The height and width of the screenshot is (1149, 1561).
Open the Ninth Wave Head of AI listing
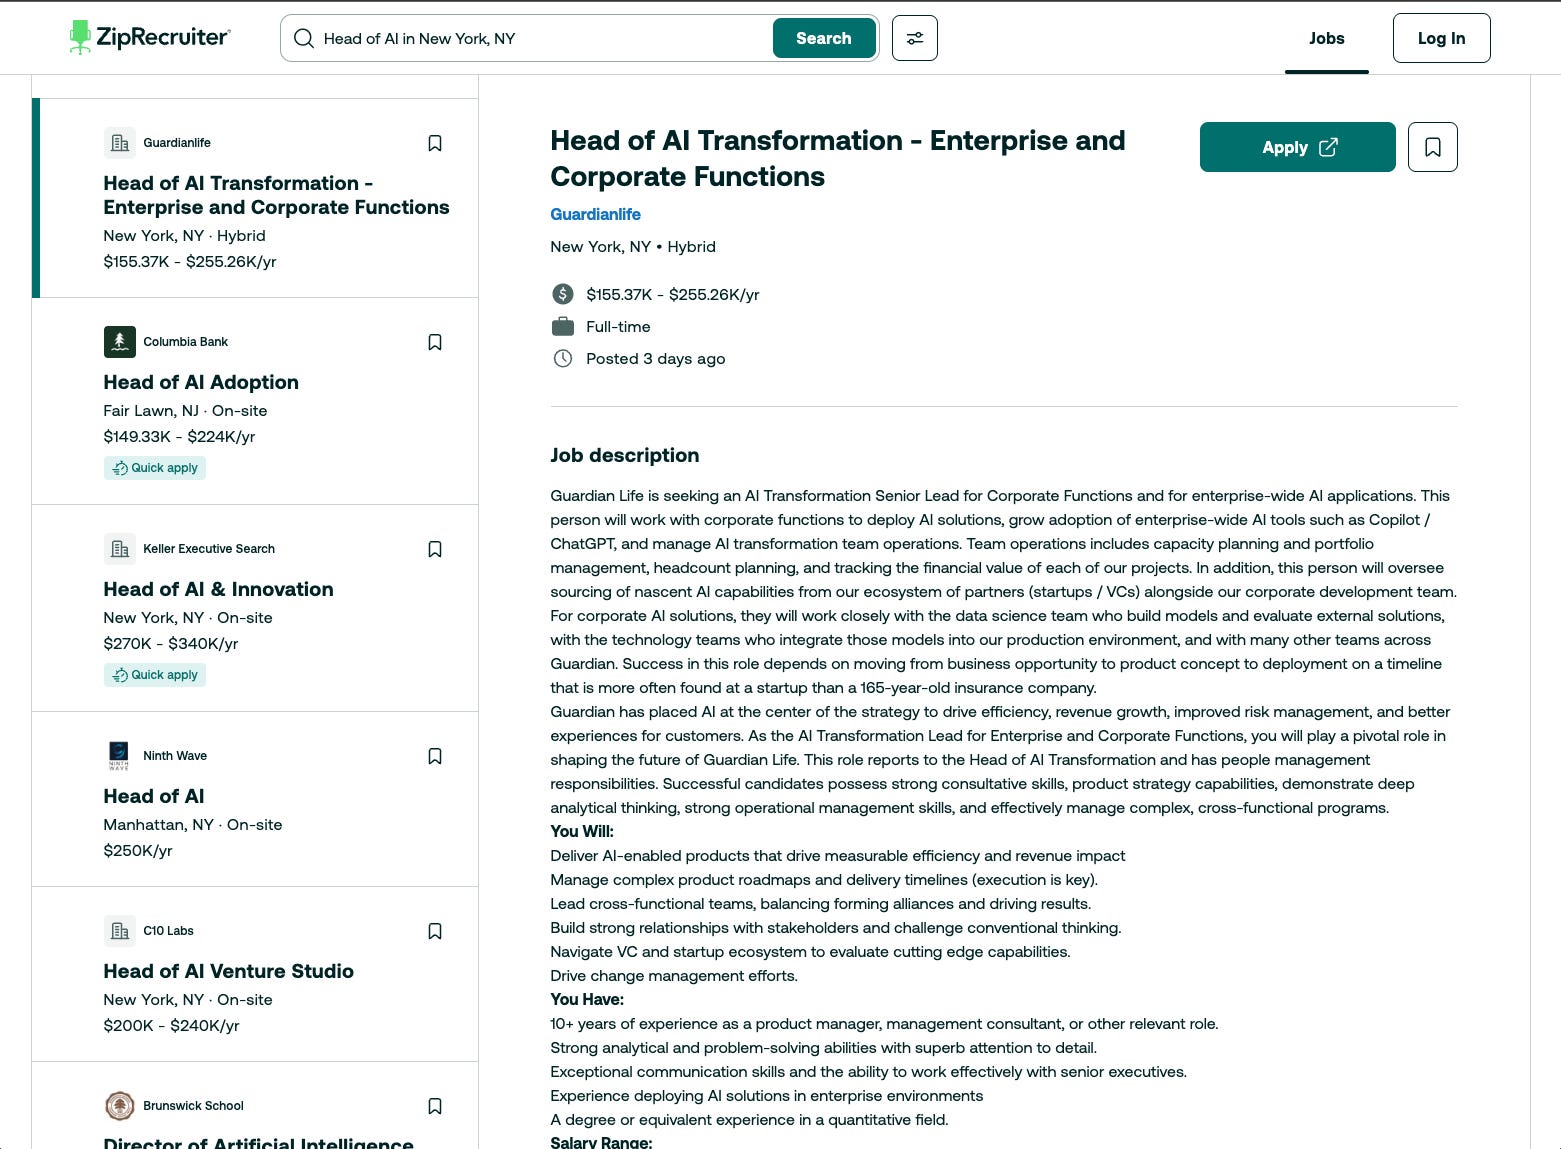click(x=154, y=796)
